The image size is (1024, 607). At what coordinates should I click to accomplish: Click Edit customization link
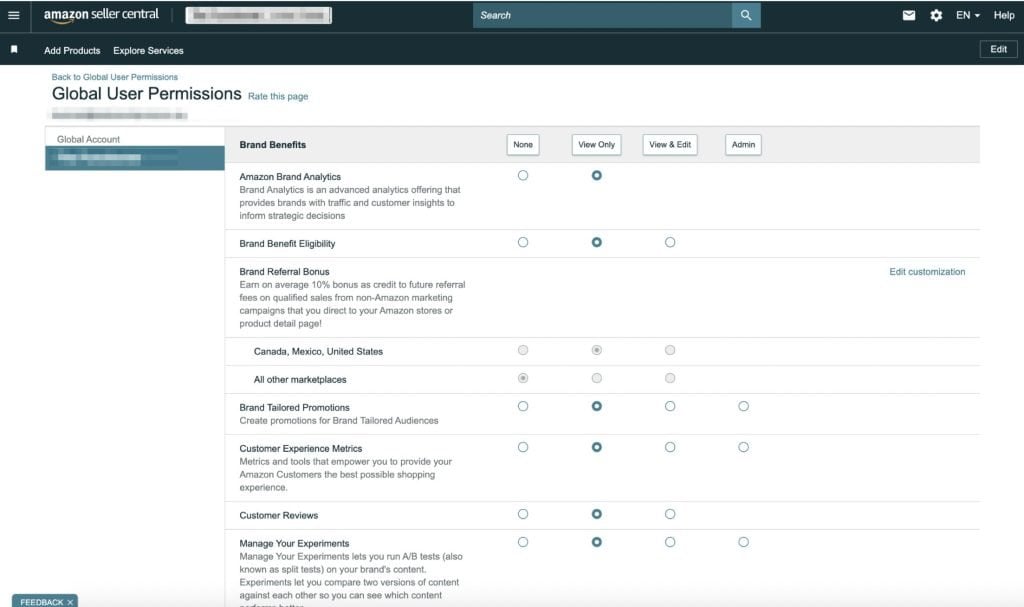pyautogui.click(x=927, y=272)
